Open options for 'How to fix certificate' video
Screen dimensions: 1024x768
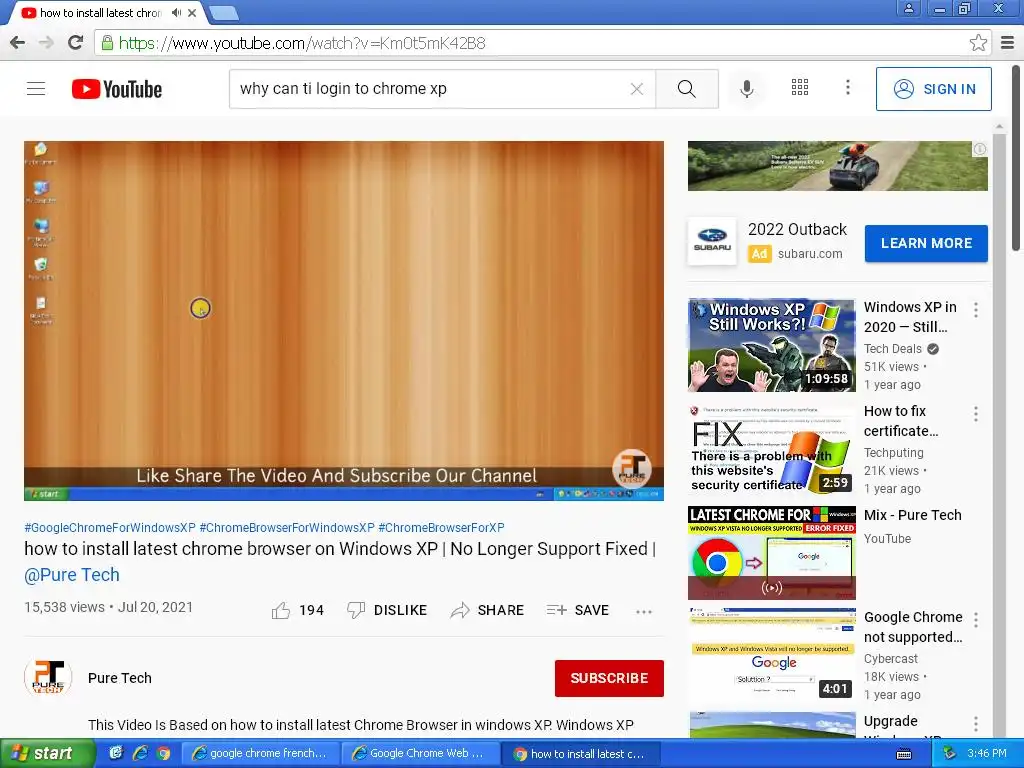[976, 413]
